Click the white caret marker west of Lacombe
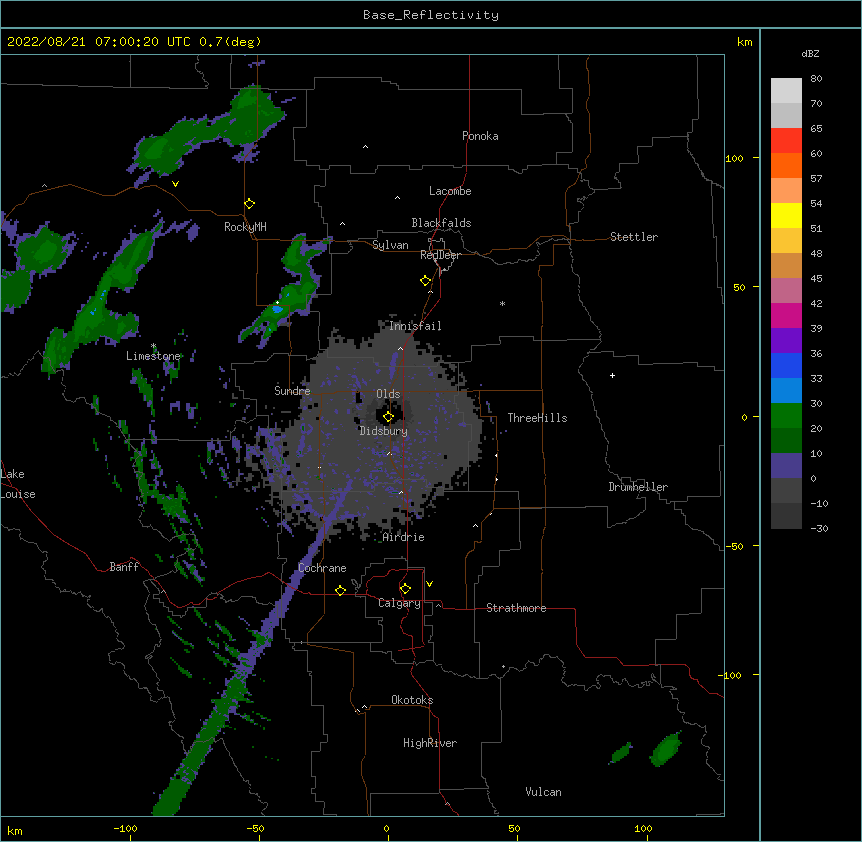862x842 pixels. click(x=397, y=198)
